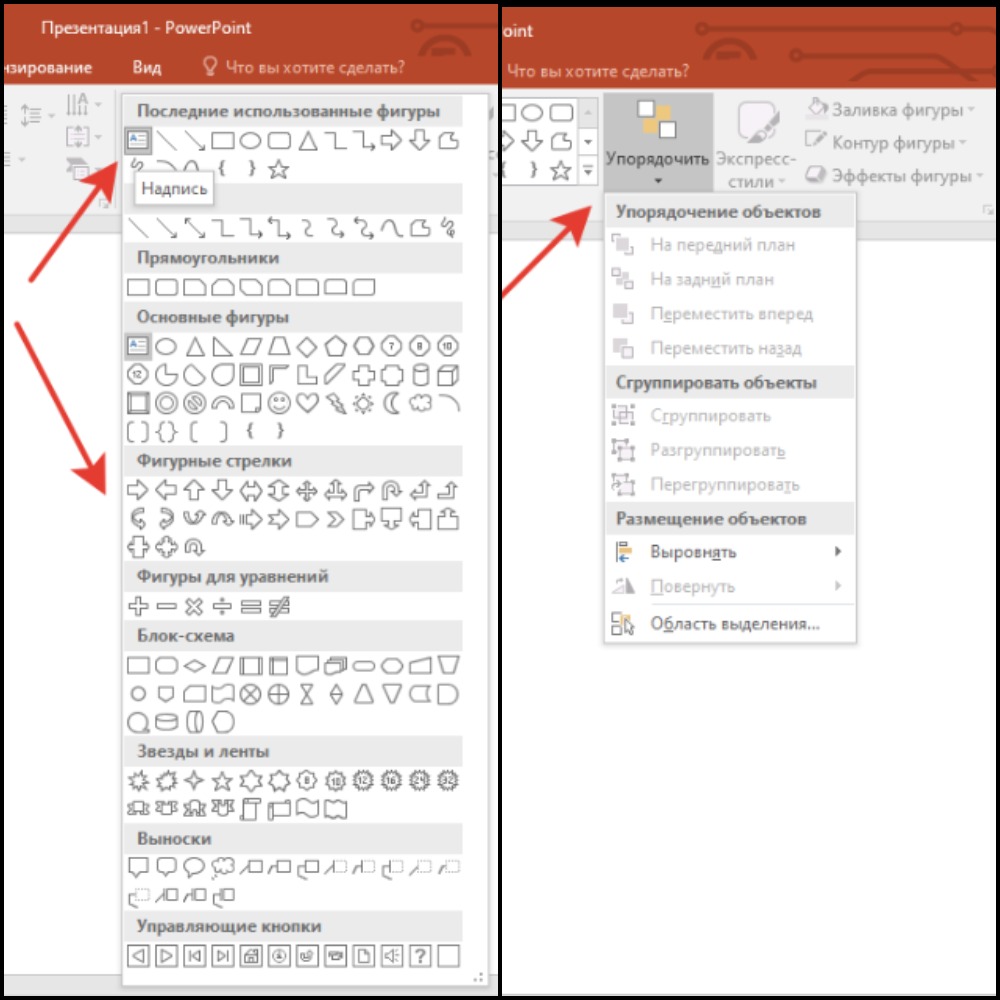
Task: Choose the moon shape in basic shapes
Action: click(392, 403)
